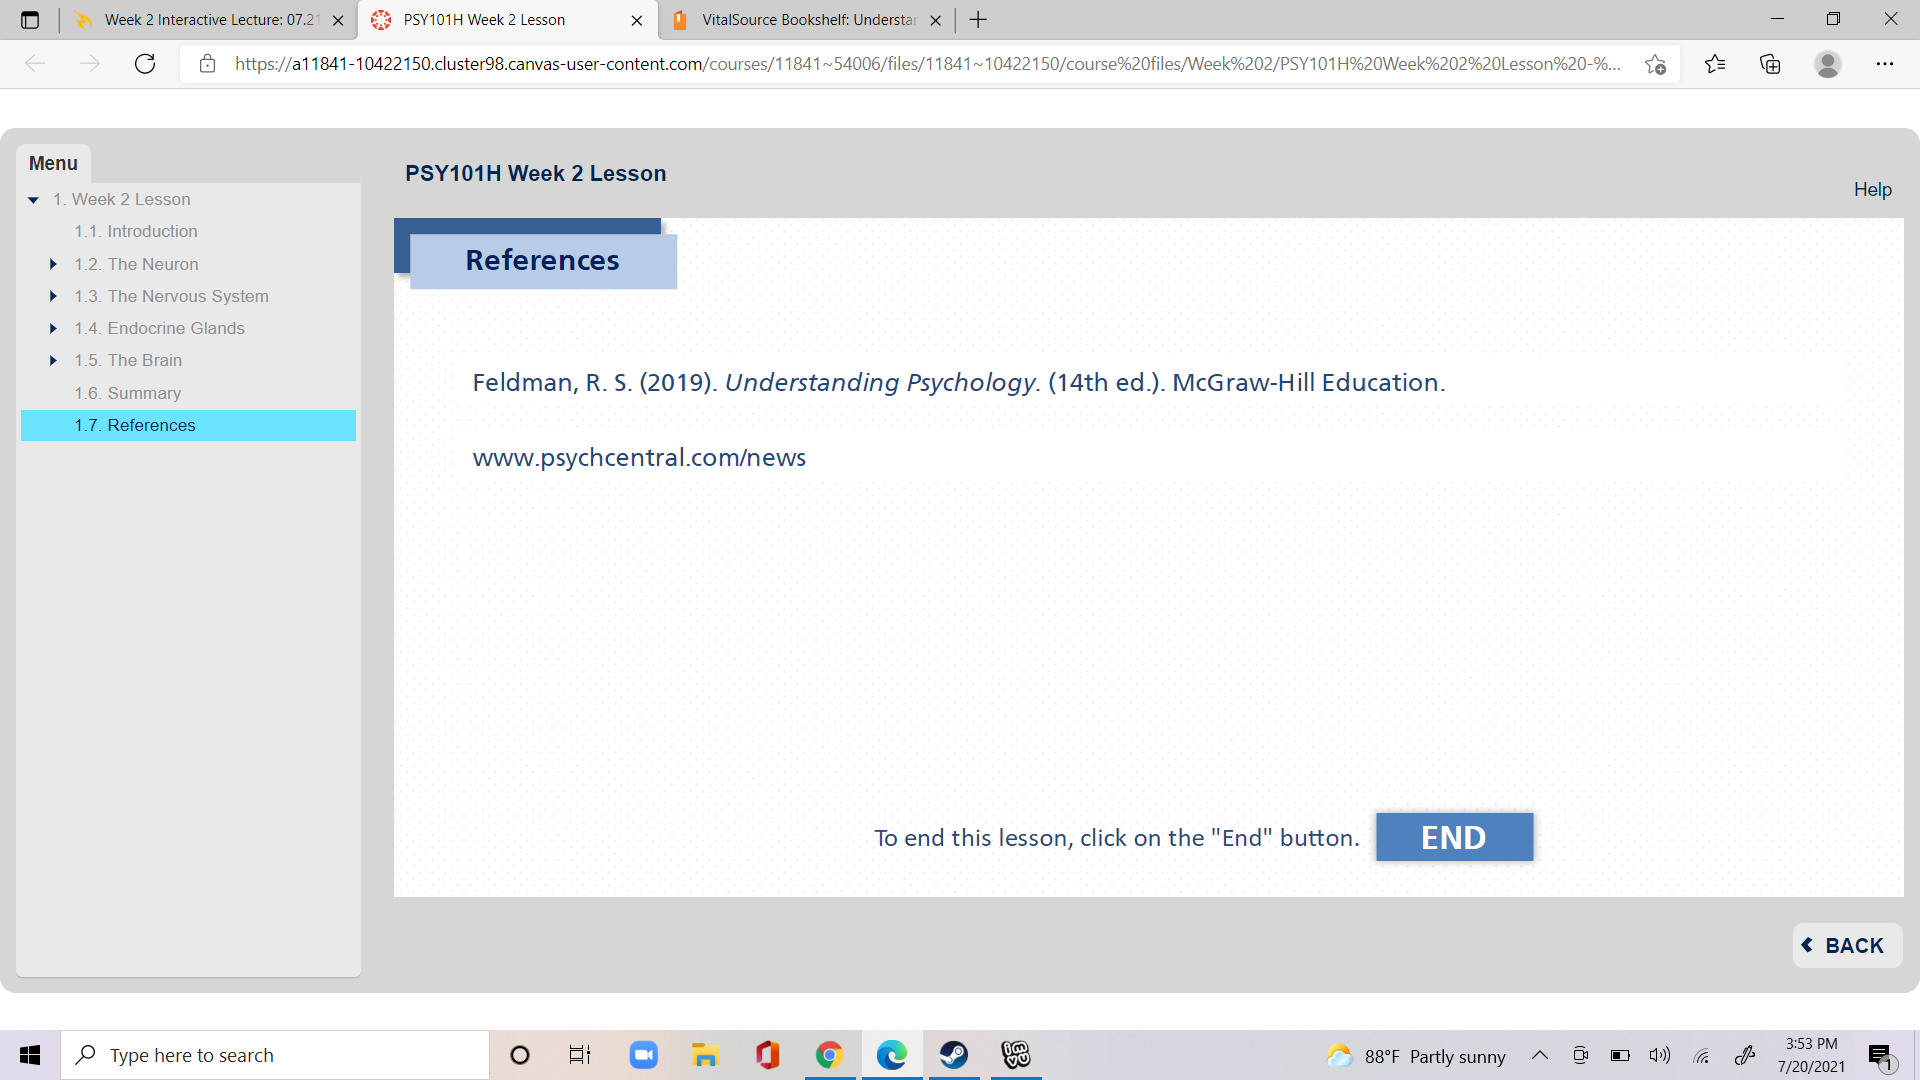
Task: Refresh the page with the reload icon
Action: pyautogui.click(x=145, y=64)
